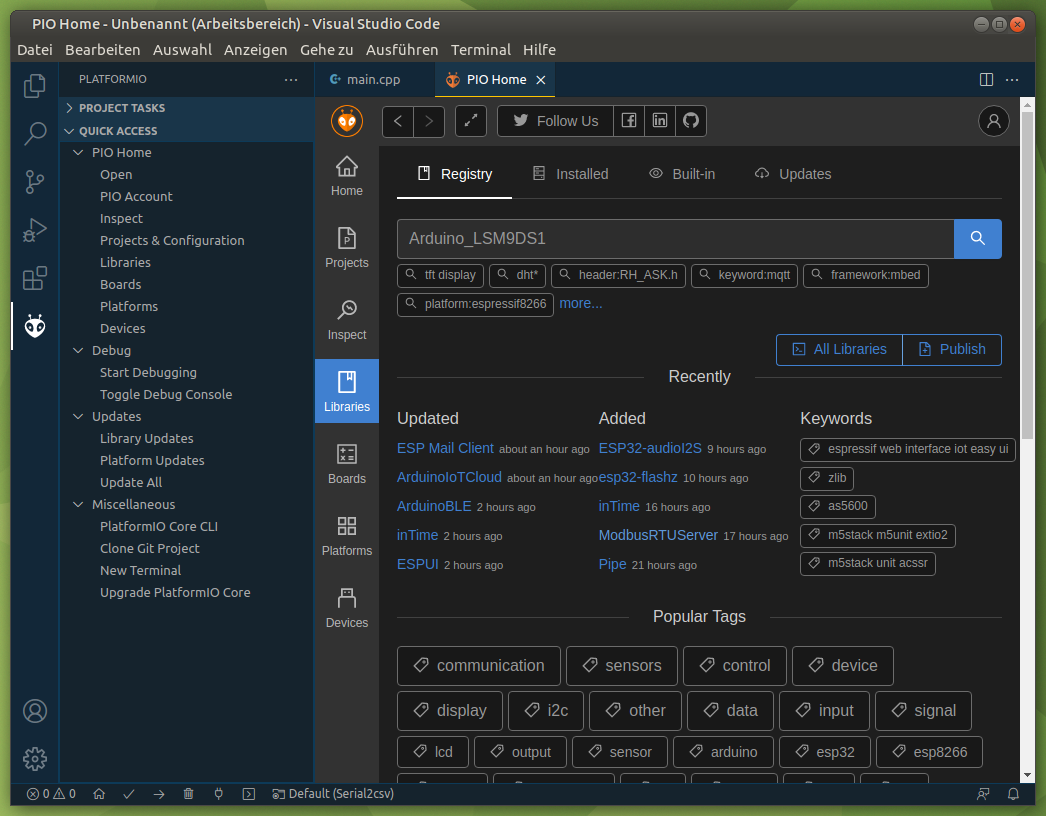Screen dimensions: 1046x816
Task: Click the PlatformIO logo in PIO Home
Action: pos(347,121)
